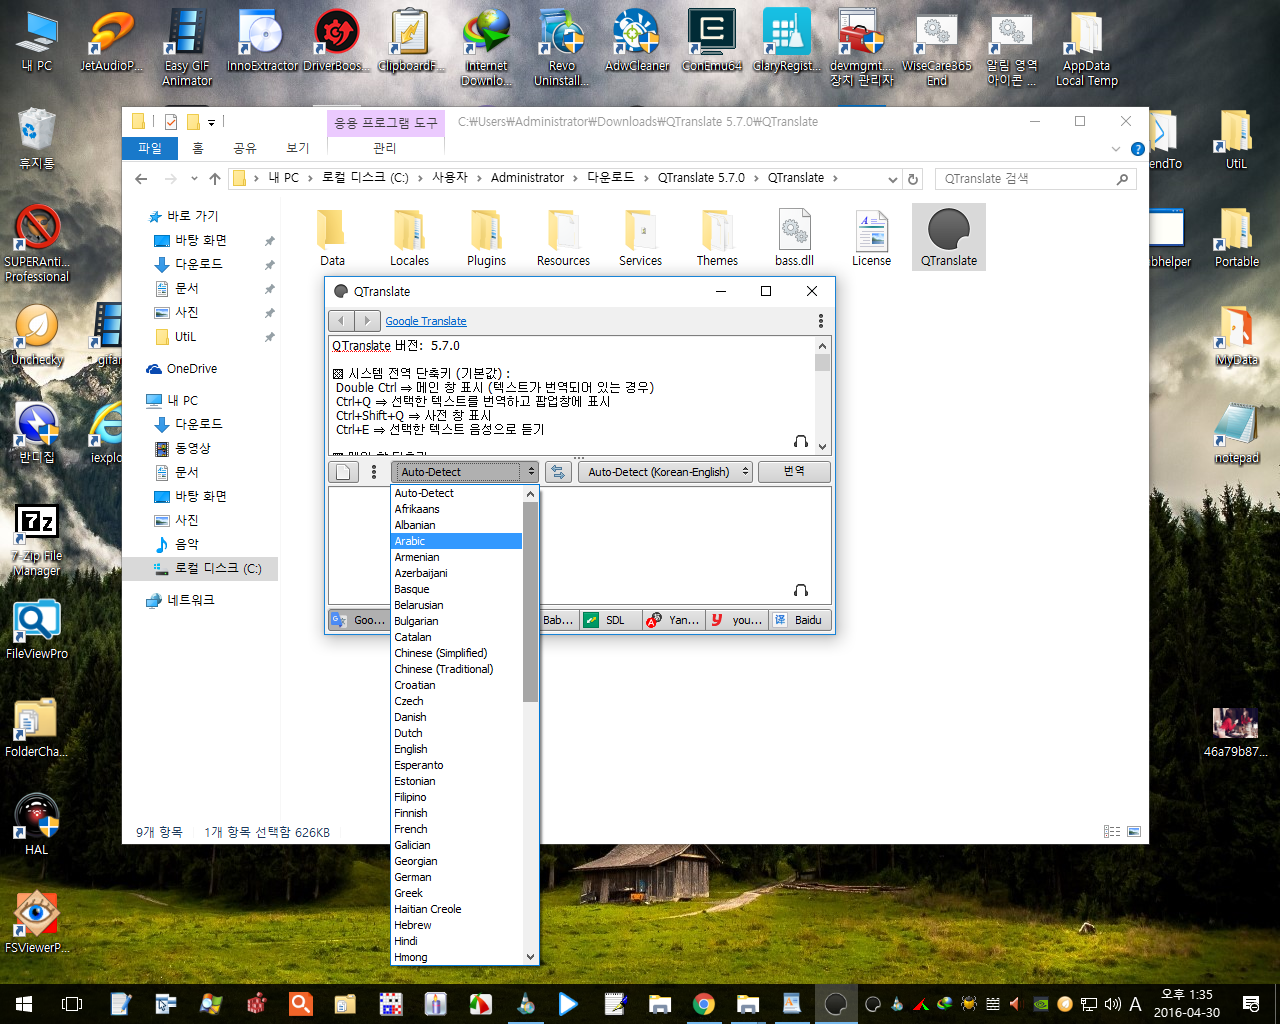
Task: Expand the Explorer address bar history dropdown
Action: point(893,179)
